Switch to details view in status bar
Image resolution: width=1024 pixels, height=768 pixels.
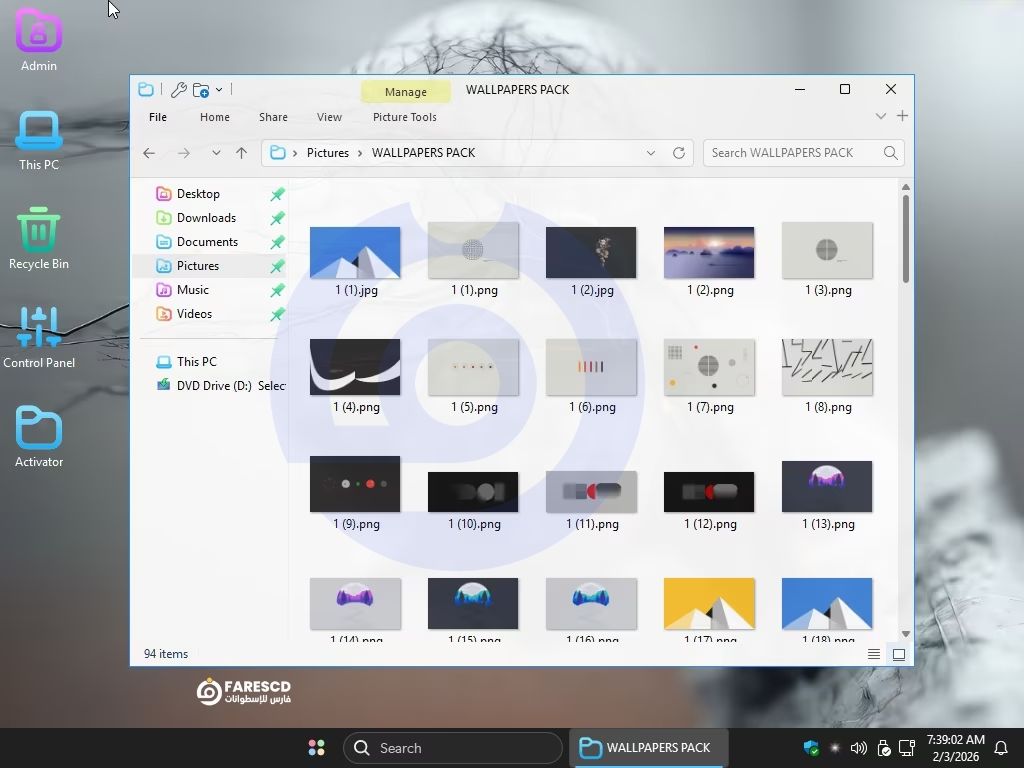coord(874,654)
